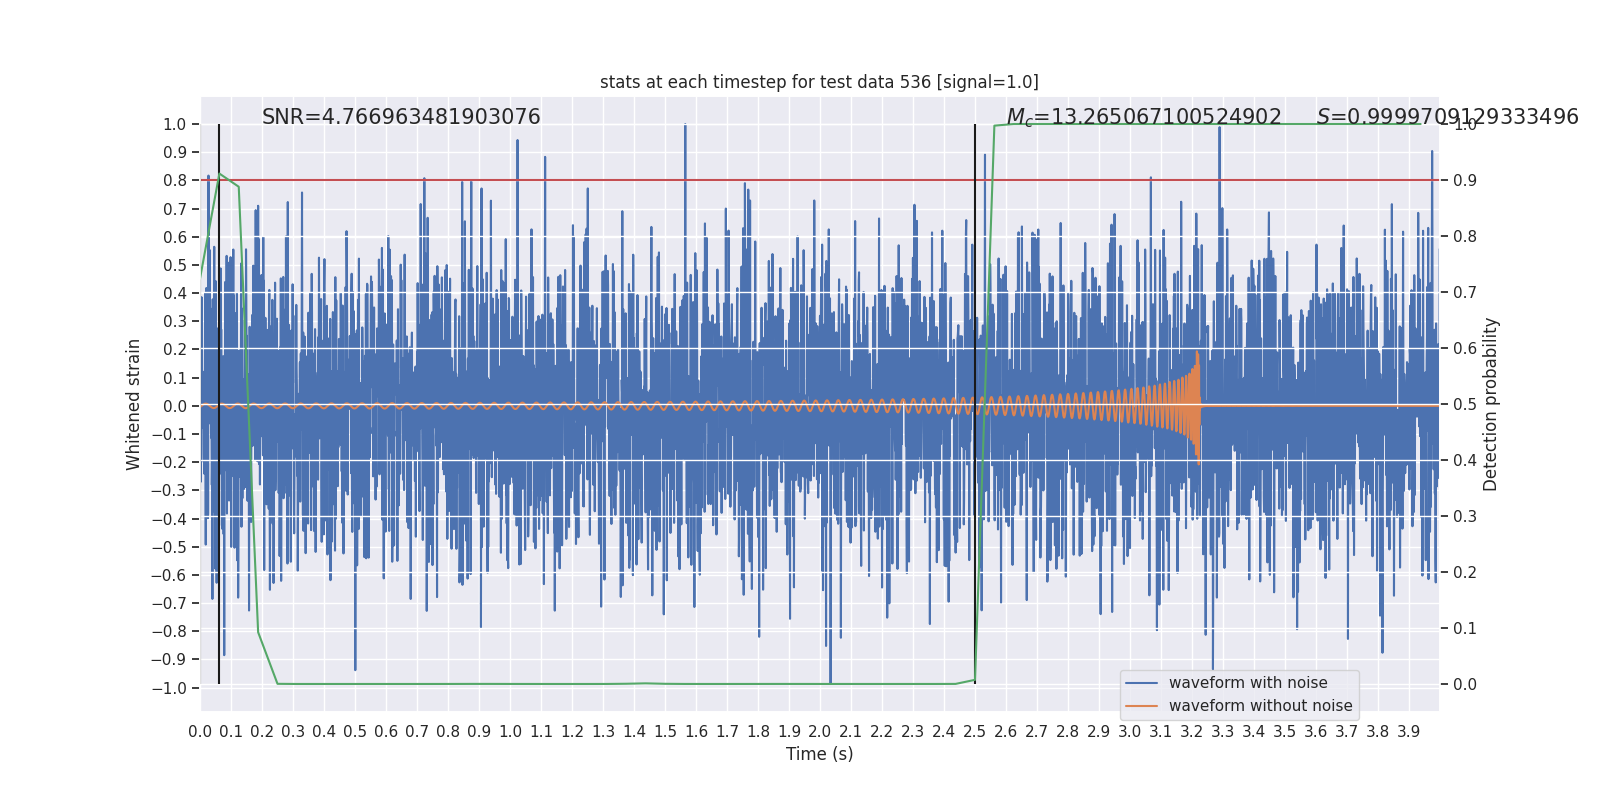Screen dimensions: 1600x800
Task: Click the blue line sample in the legend
Action: click(x=1142, y=683)
